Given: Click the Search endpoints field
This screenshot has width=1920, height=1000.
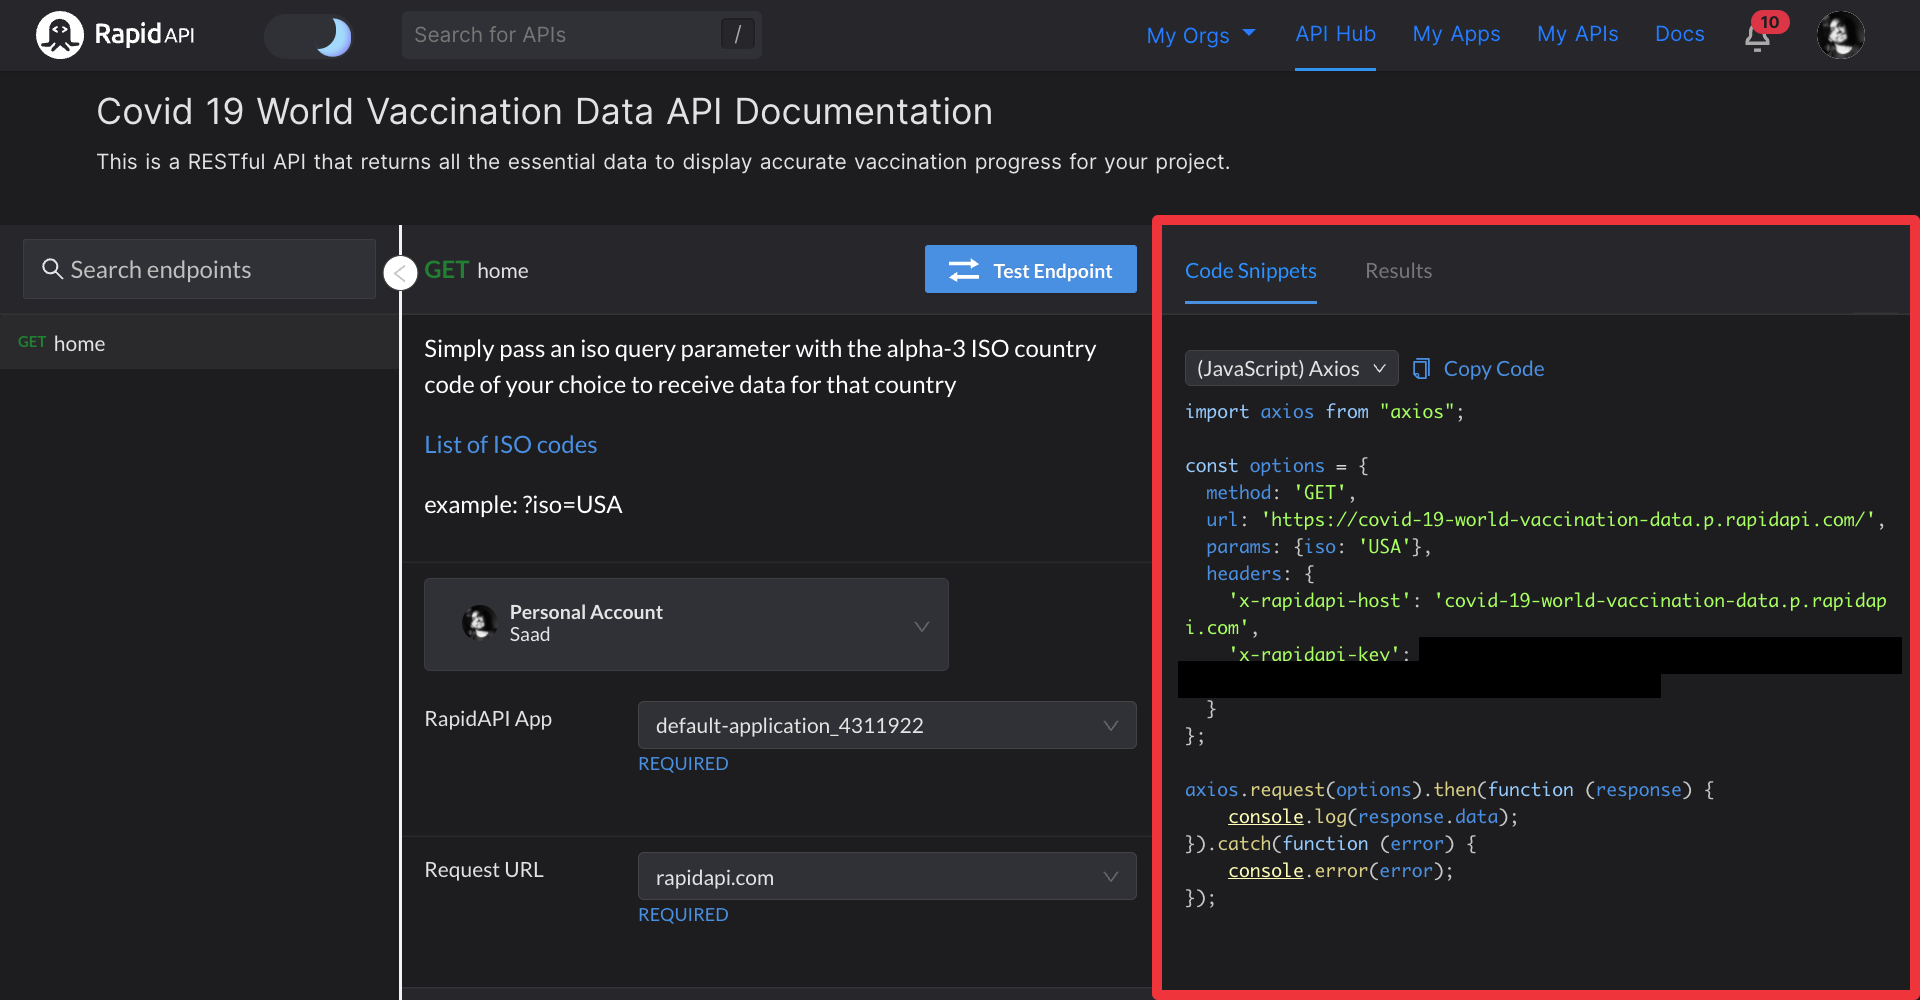Looking at the screenshot, I should tap(199, 269).
